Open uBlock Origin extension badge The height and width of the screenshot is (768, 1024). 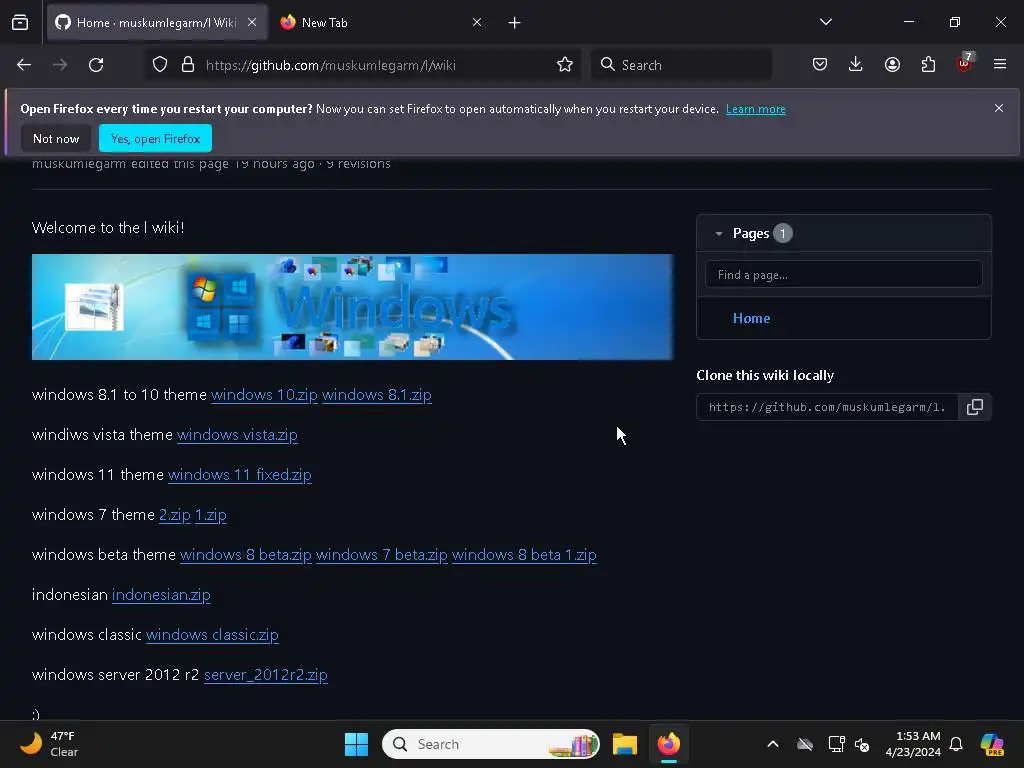(x=965, y=63)
